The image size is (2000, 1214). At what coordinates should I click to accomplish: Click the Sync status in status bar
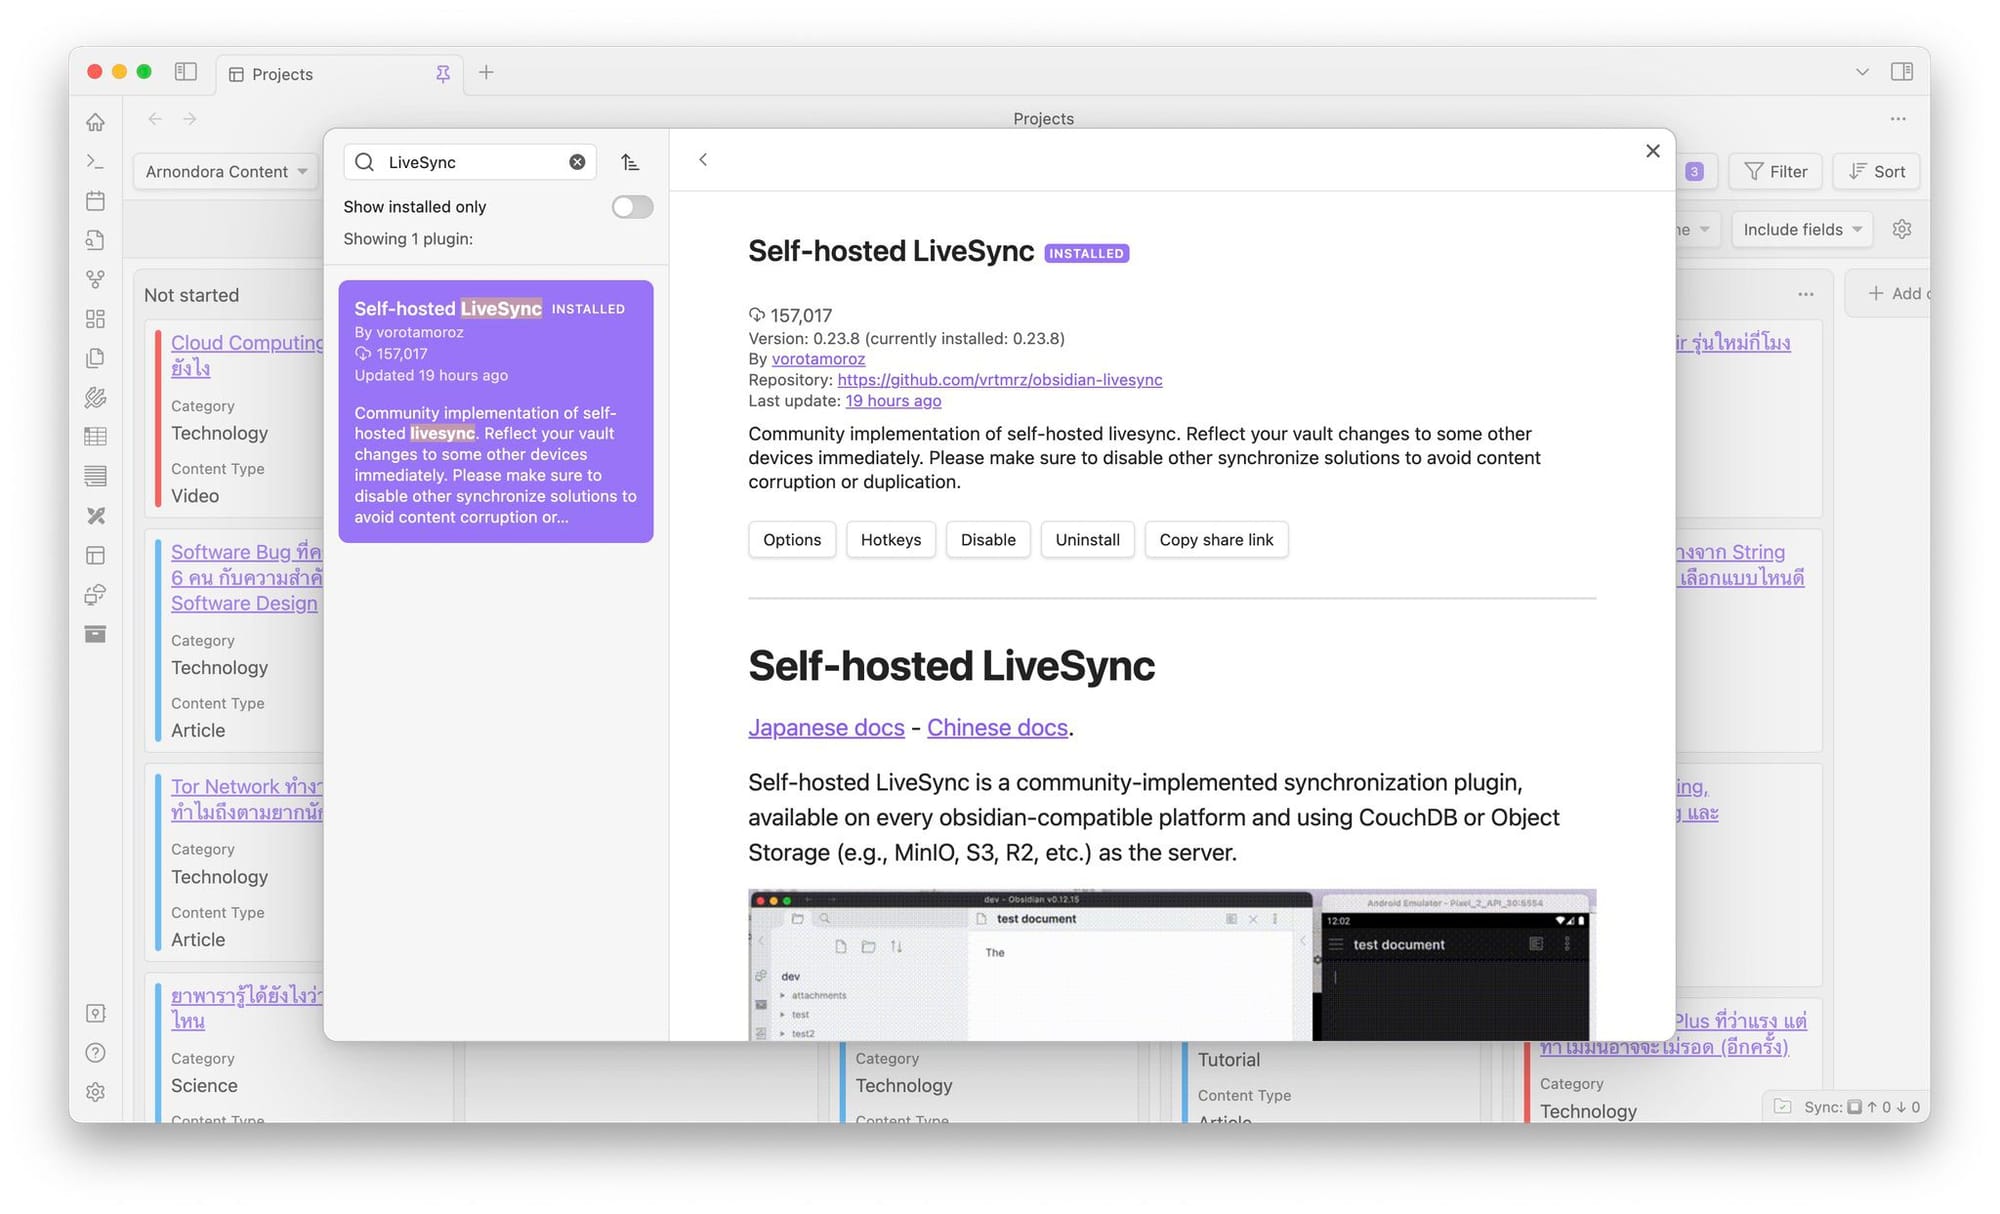1861,1107
